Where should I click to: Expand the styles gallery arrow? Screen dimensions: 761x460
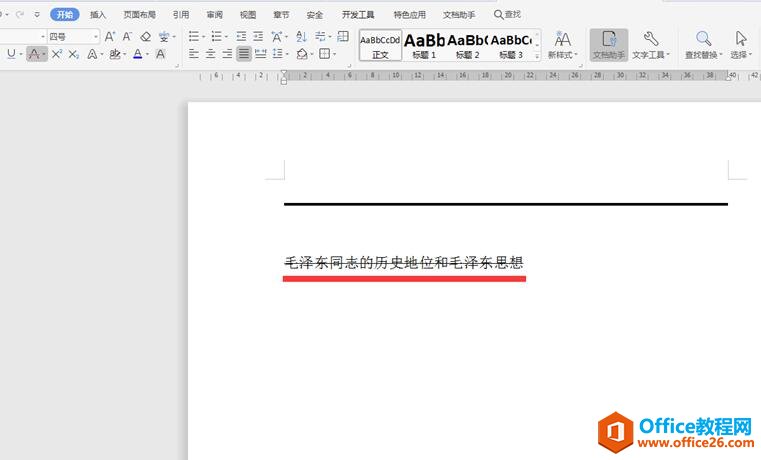537,56
